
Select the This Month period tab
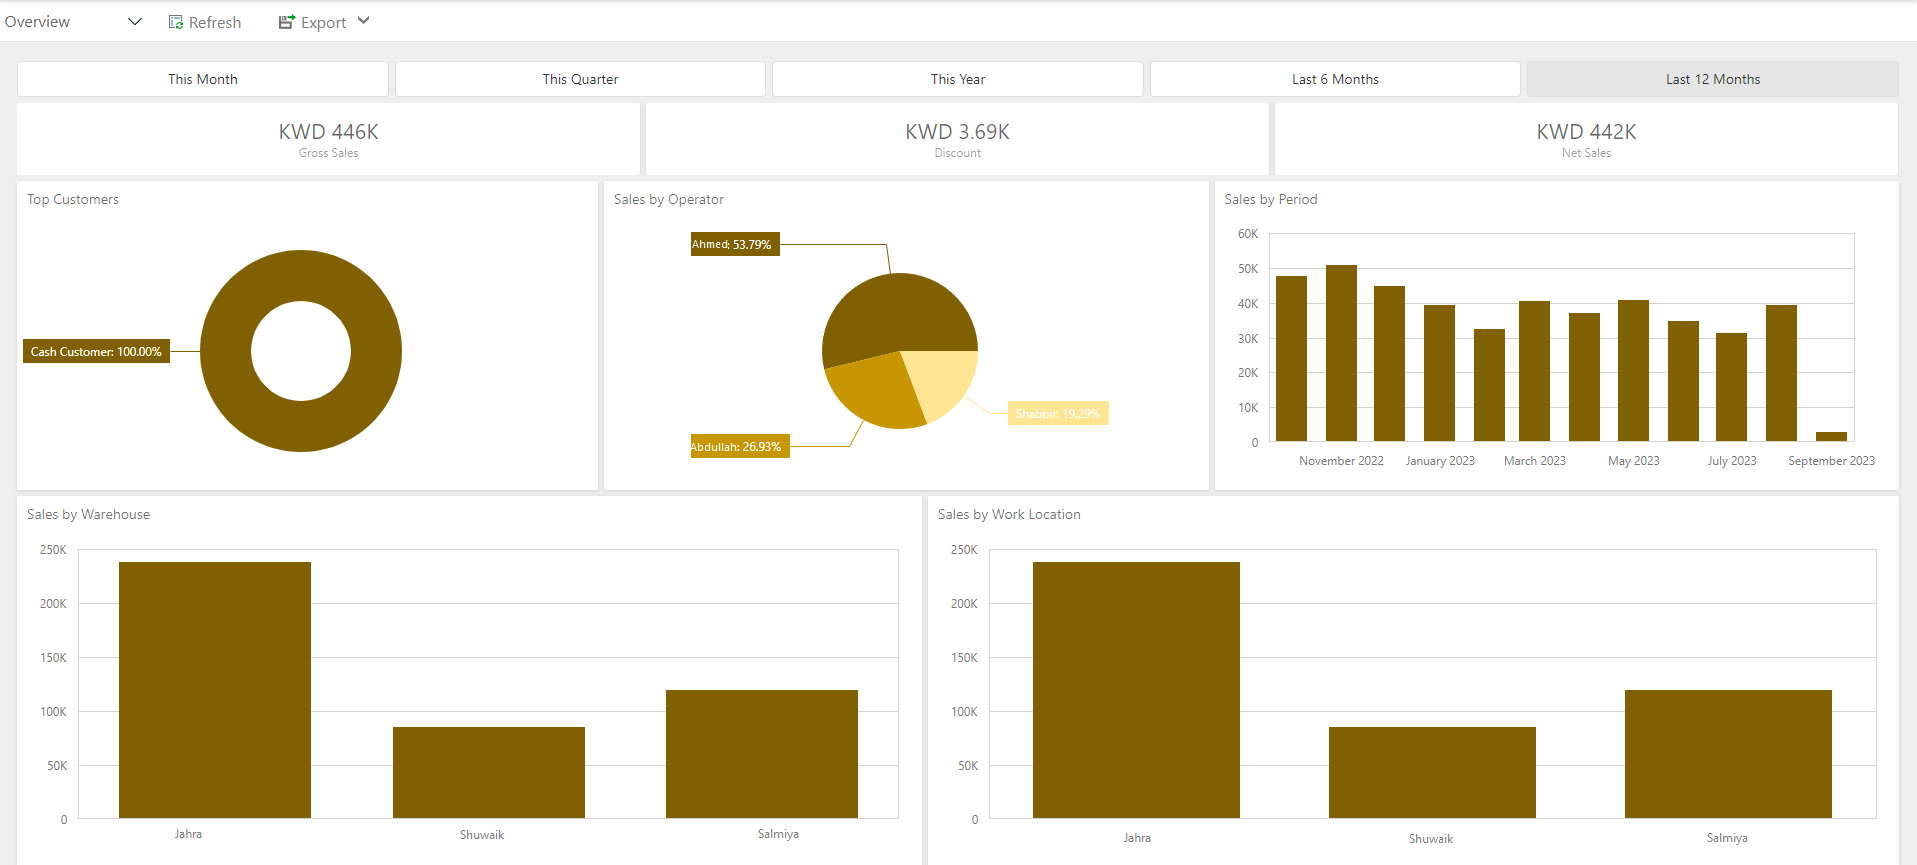click(x=203, y=79)
